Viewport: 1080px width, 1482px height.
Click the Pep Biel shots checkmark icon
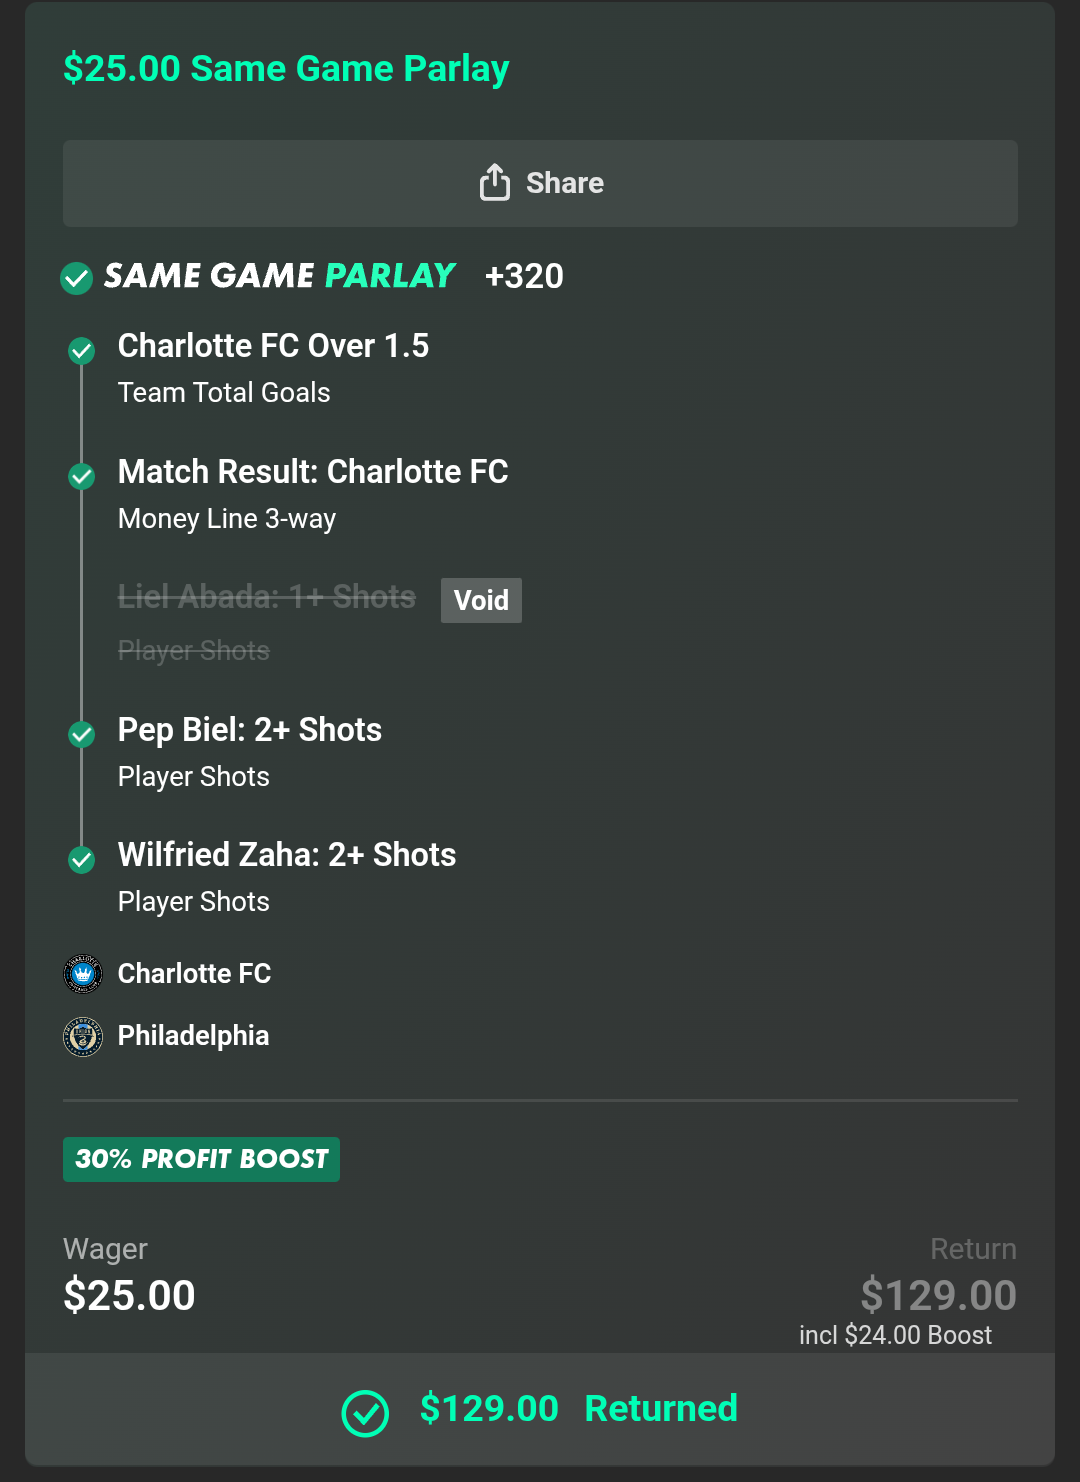tap(81, 735)
